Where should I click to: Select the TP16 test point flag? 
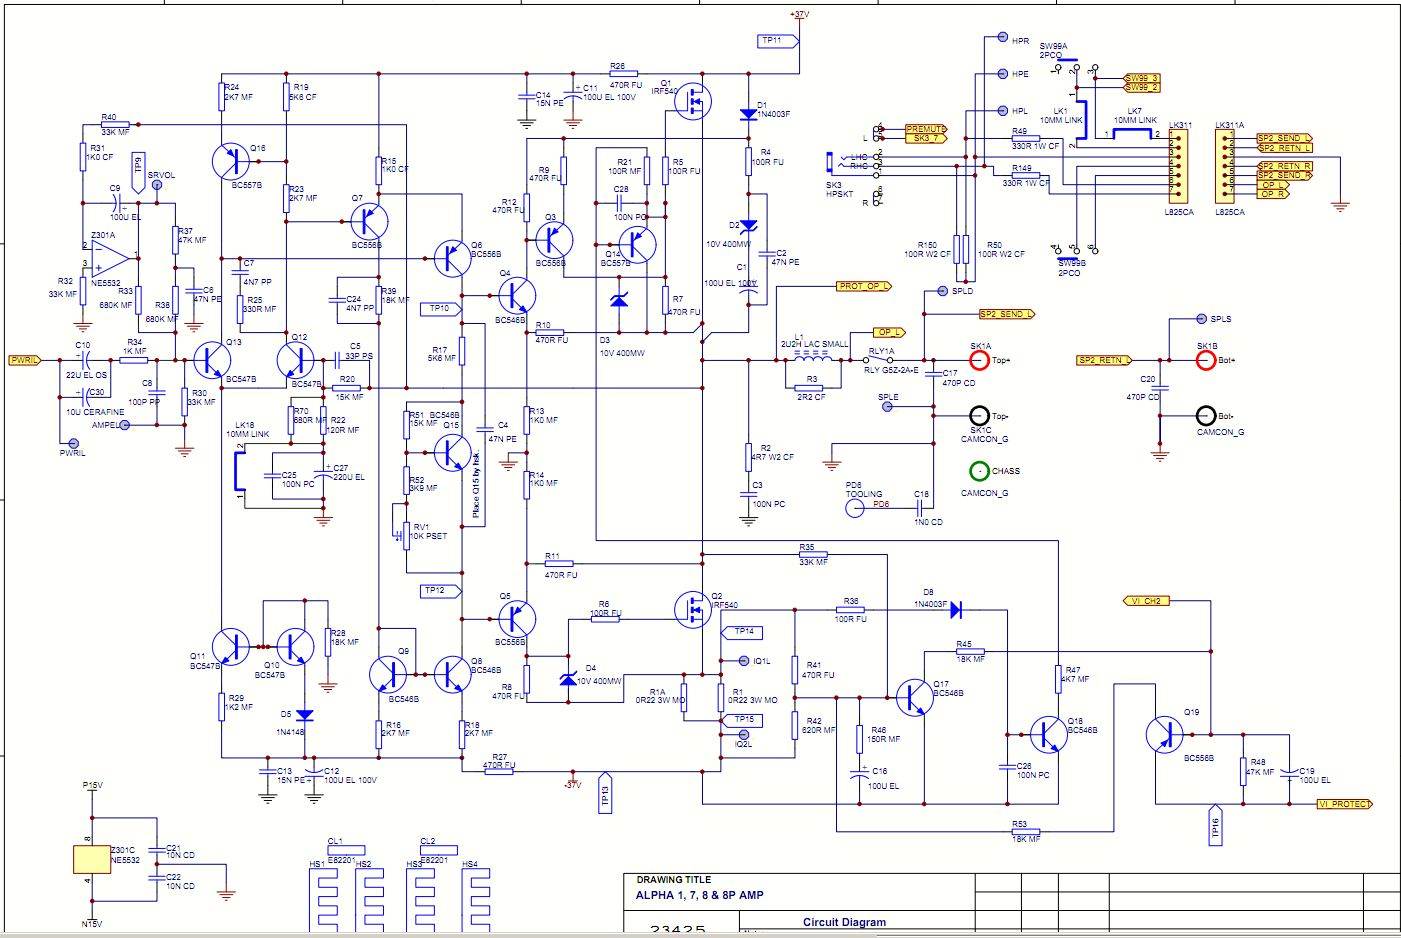tap(1216, 826)
